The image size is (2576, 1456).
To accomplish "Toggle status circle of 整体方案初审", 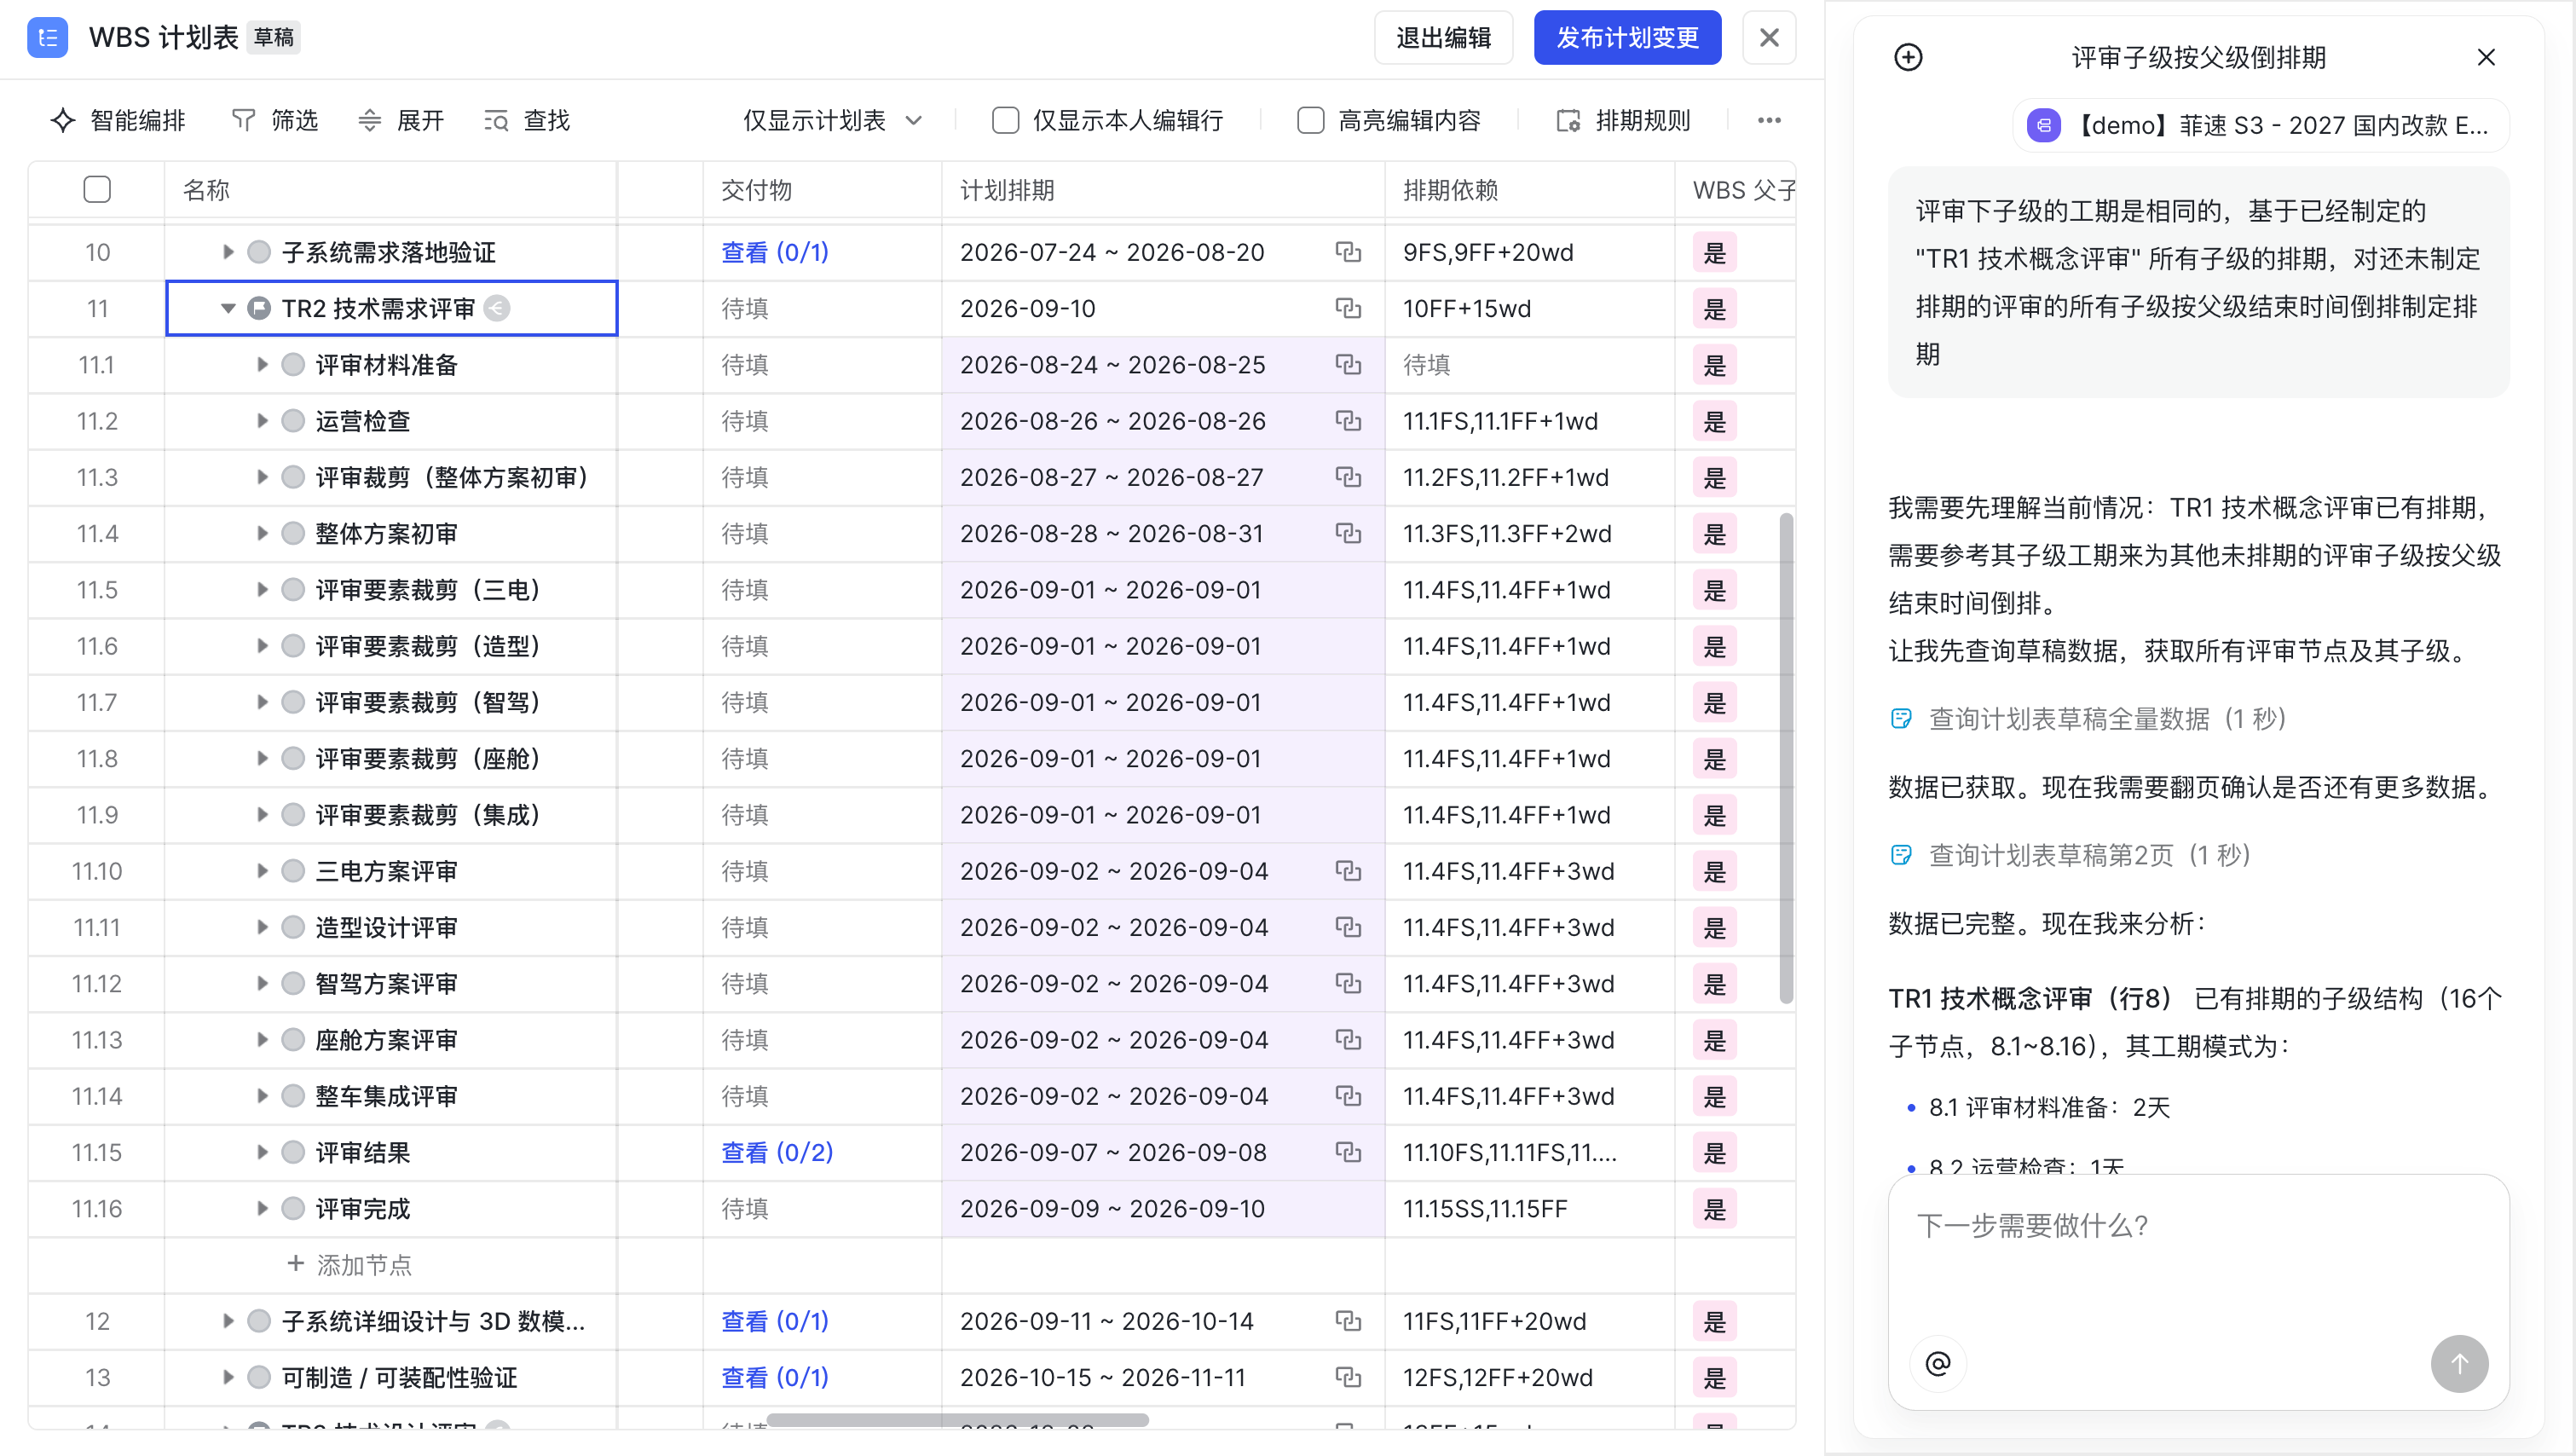I will (x=293, y=534).
